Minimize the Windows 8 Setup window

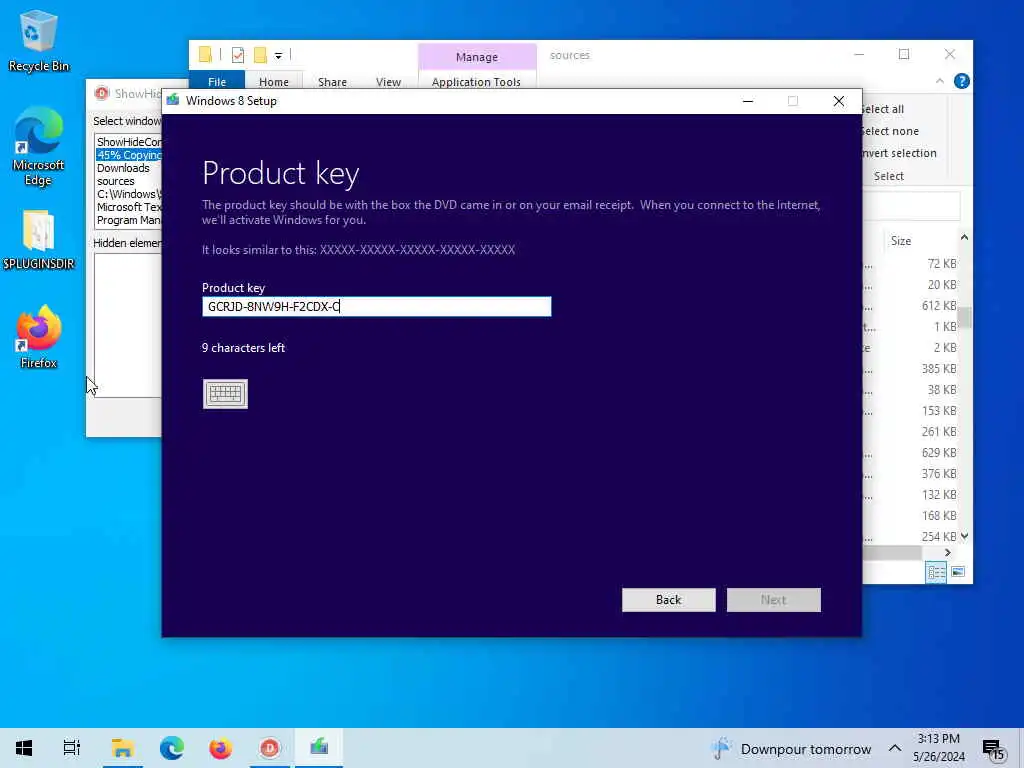click(748, 101)
